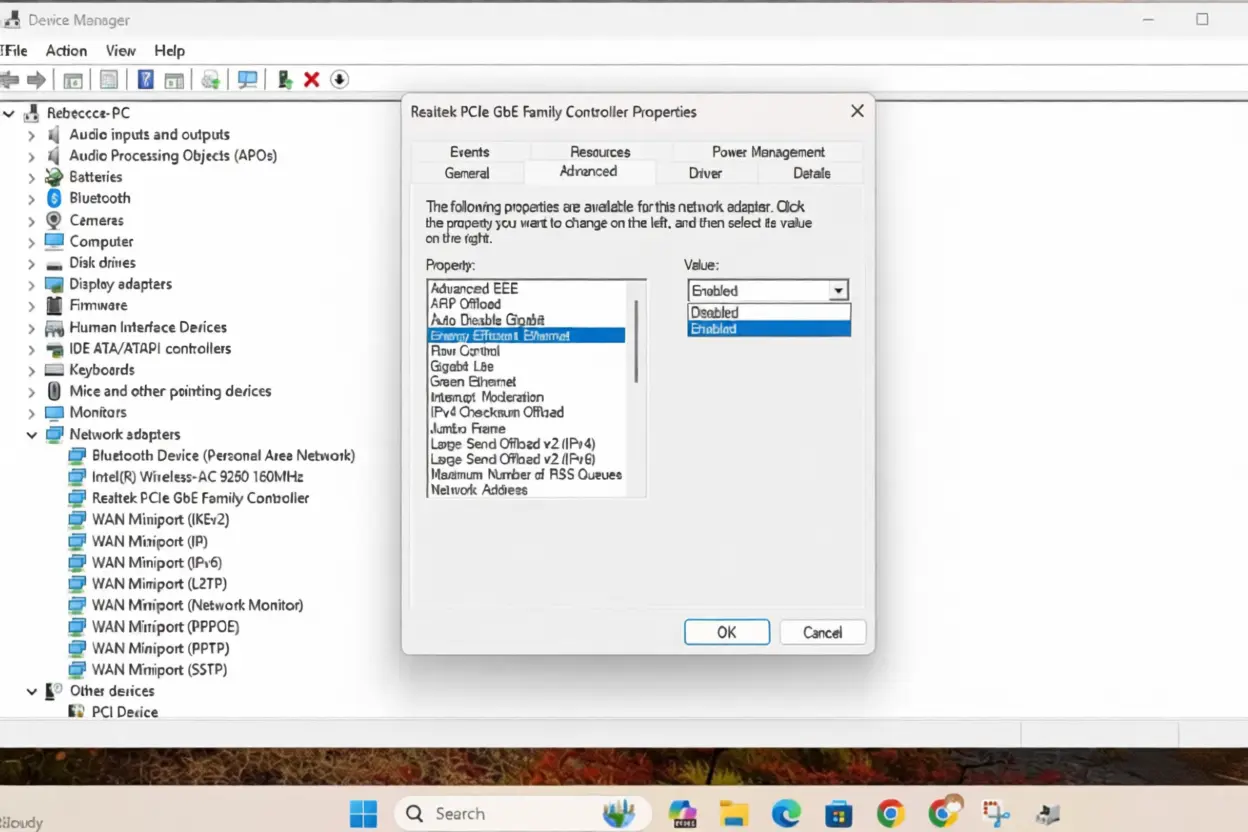Expand the Mice and other pointing devices node

31,391
